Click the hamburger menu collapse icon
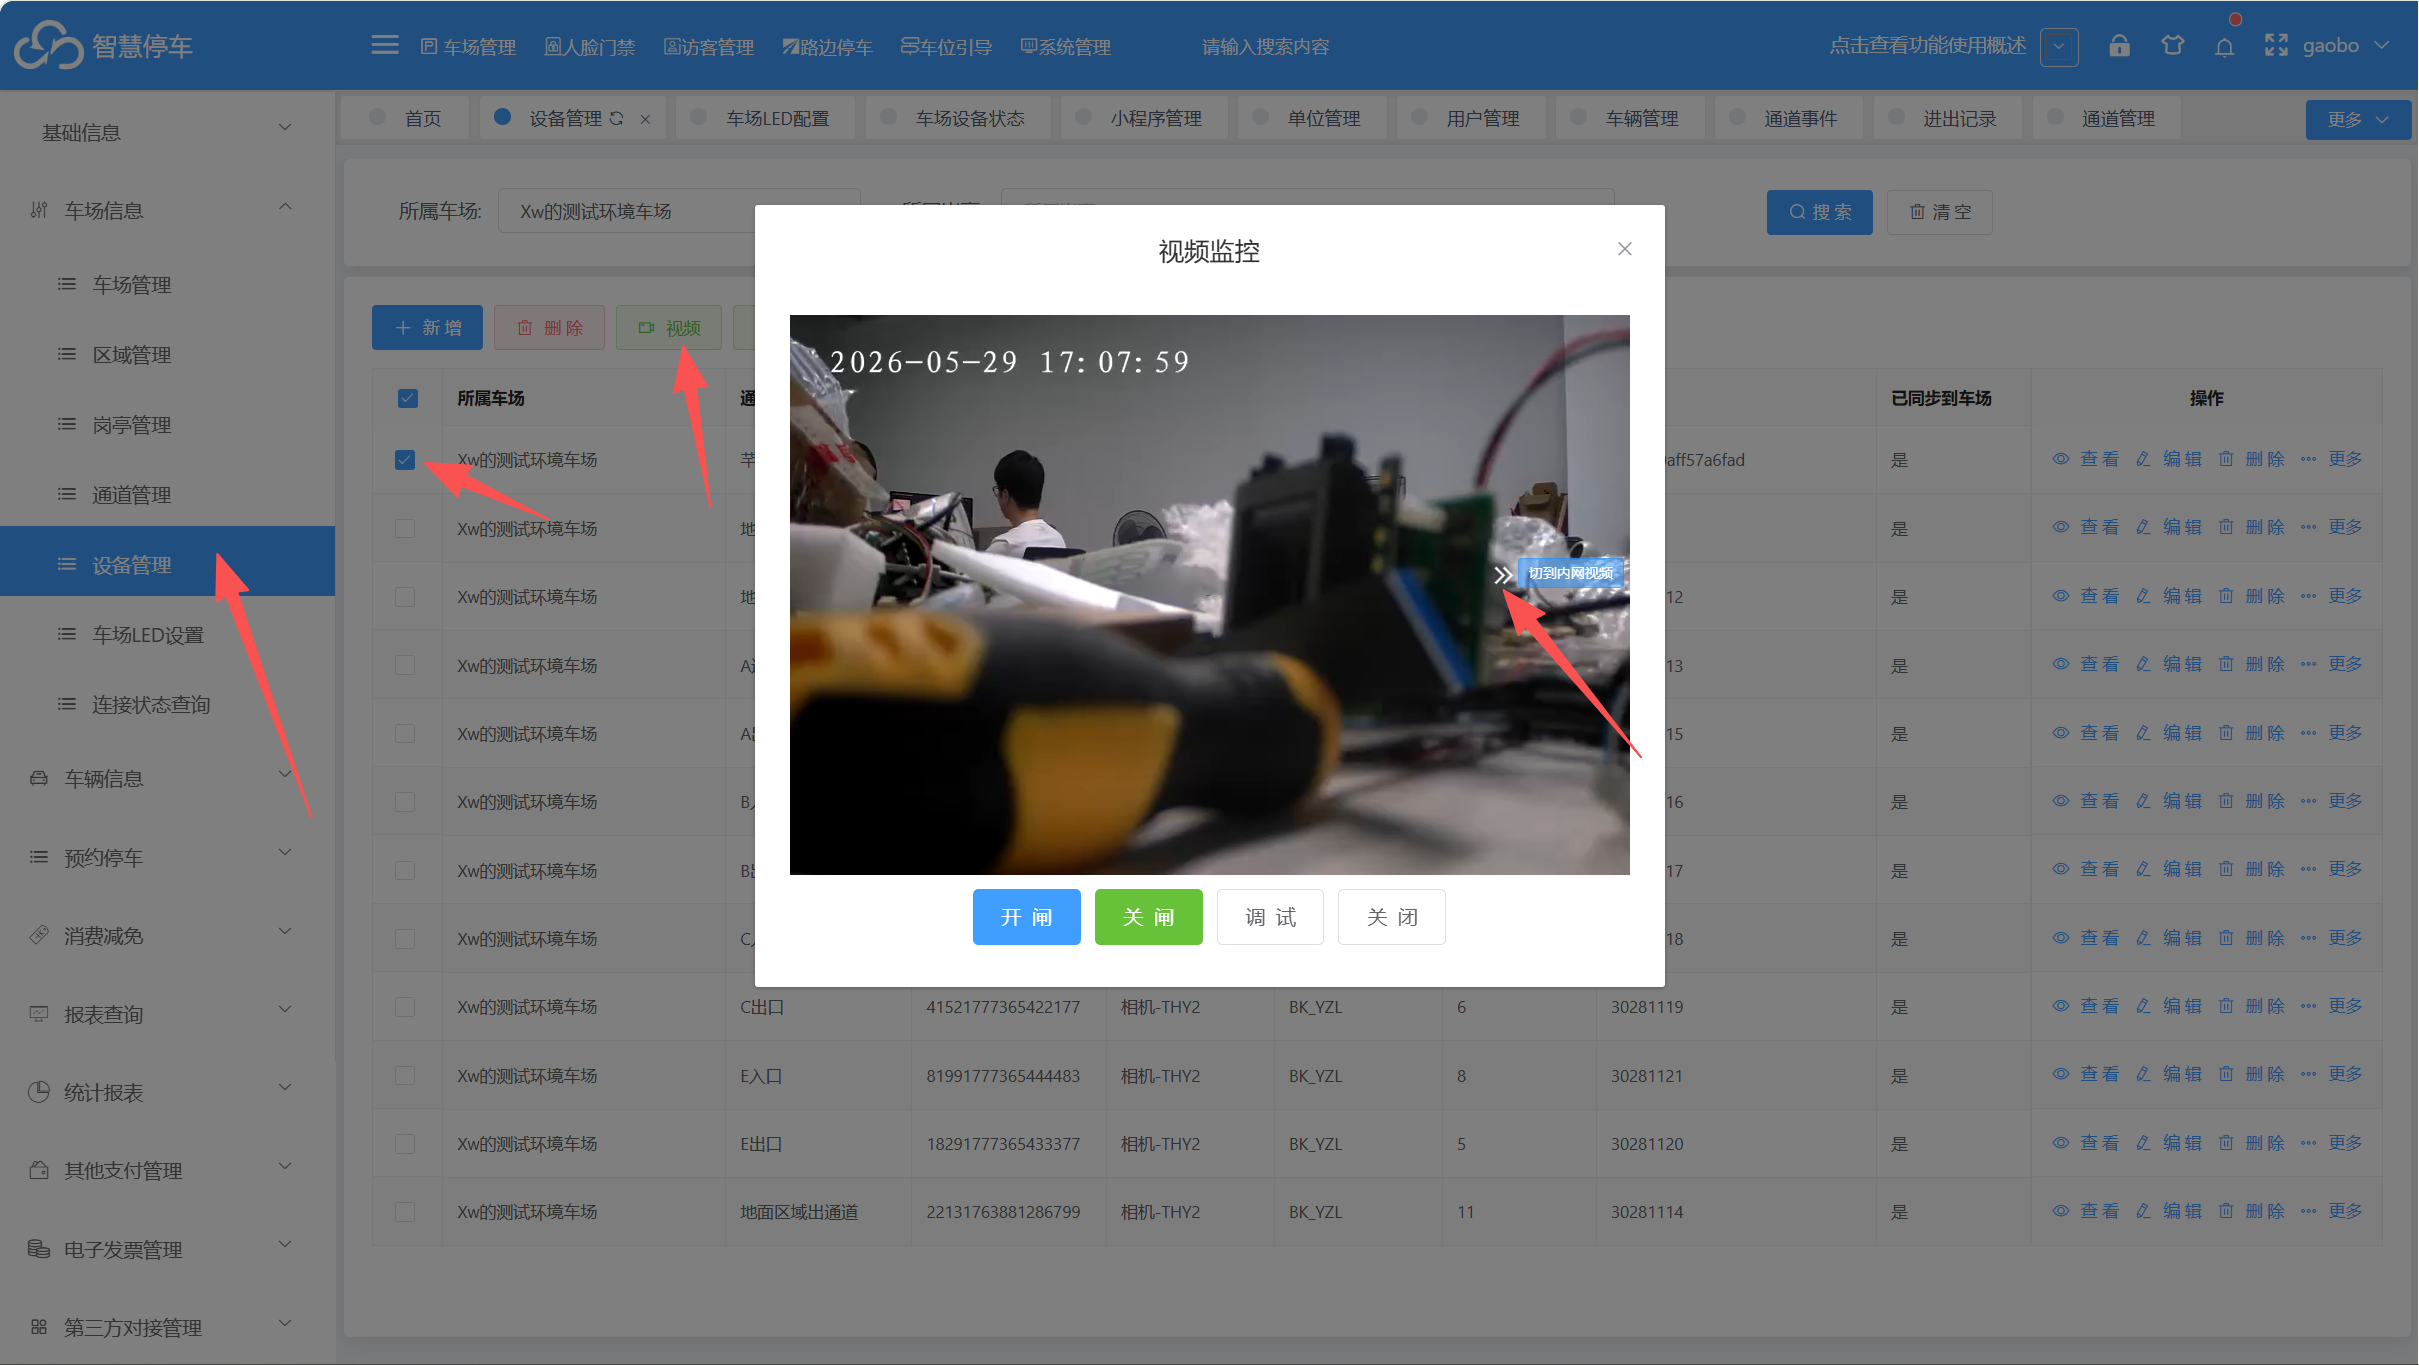2419x1365 pixels. click(x=384, y=45)
